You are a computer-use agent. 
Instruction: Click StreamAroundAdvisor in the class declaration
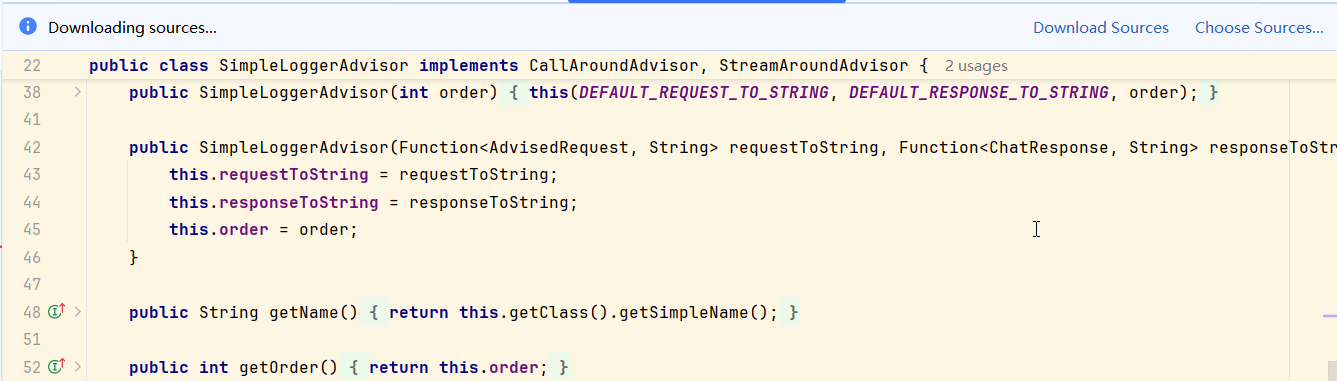pyautogui.click(x=814, y=66)
